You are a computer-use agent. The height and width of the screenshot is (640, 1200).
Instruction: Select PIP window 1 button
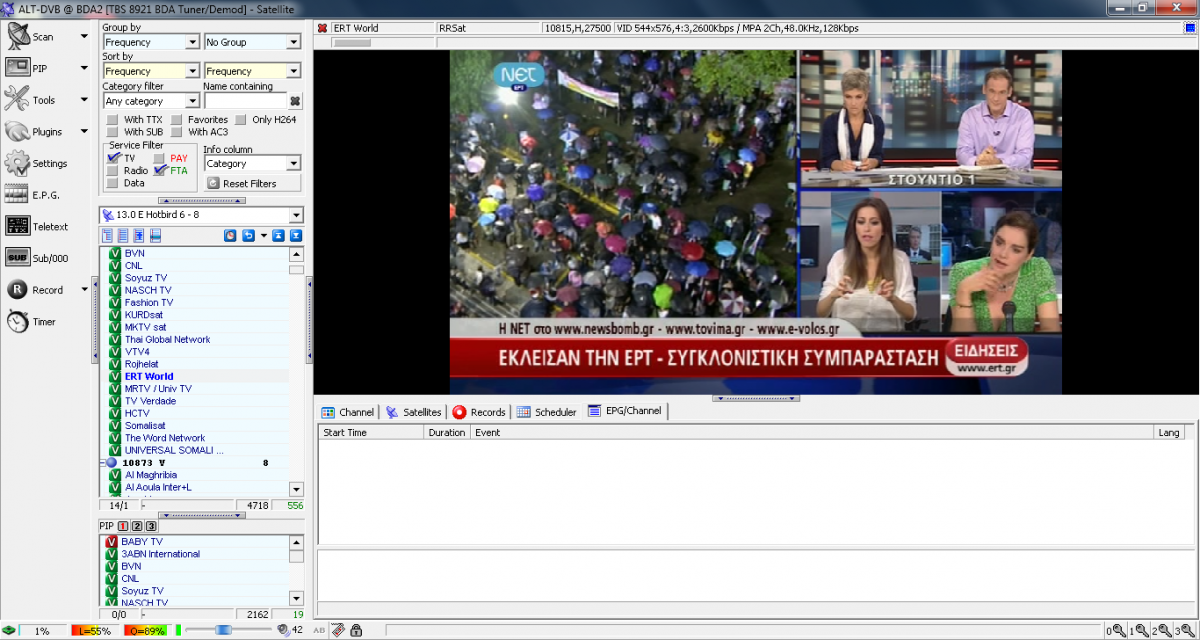click(123, 526)
